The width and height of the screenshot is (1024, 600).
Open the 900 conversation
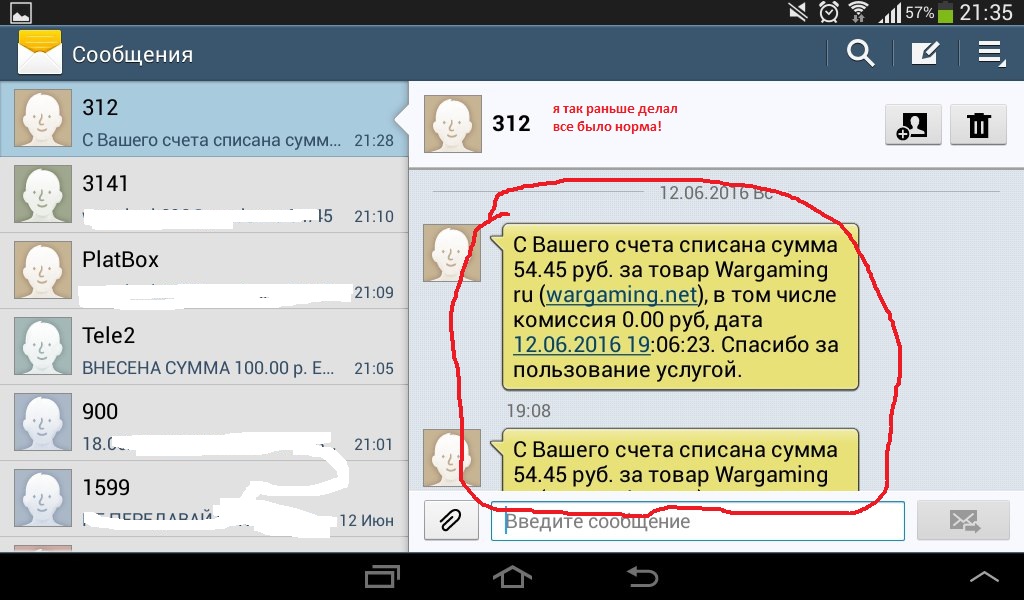(x=204, y=423)
